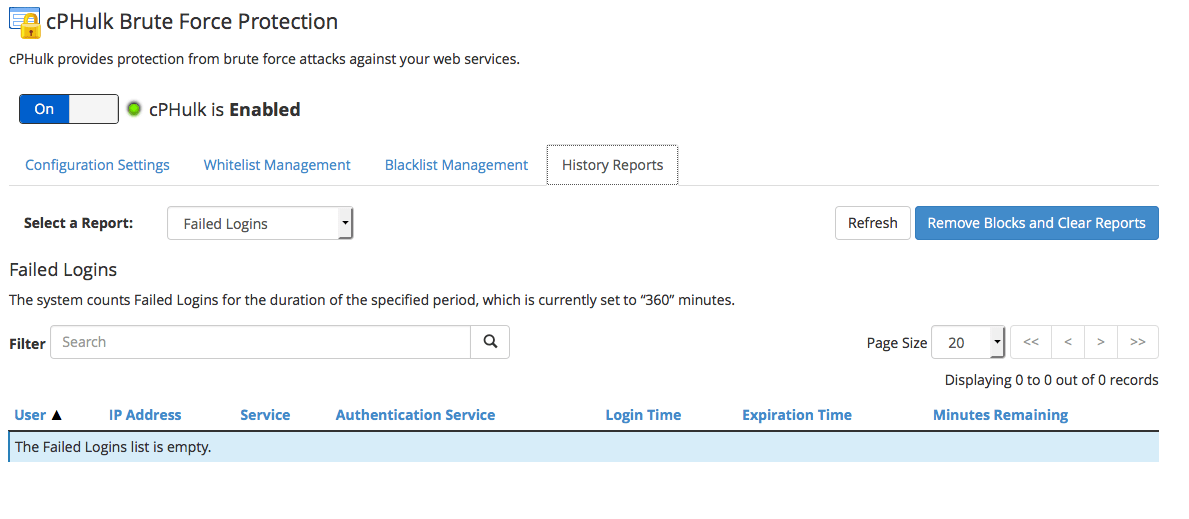
Task: Click the cPHulk Brute Force Protection title
Action: (x=192, y=21)
